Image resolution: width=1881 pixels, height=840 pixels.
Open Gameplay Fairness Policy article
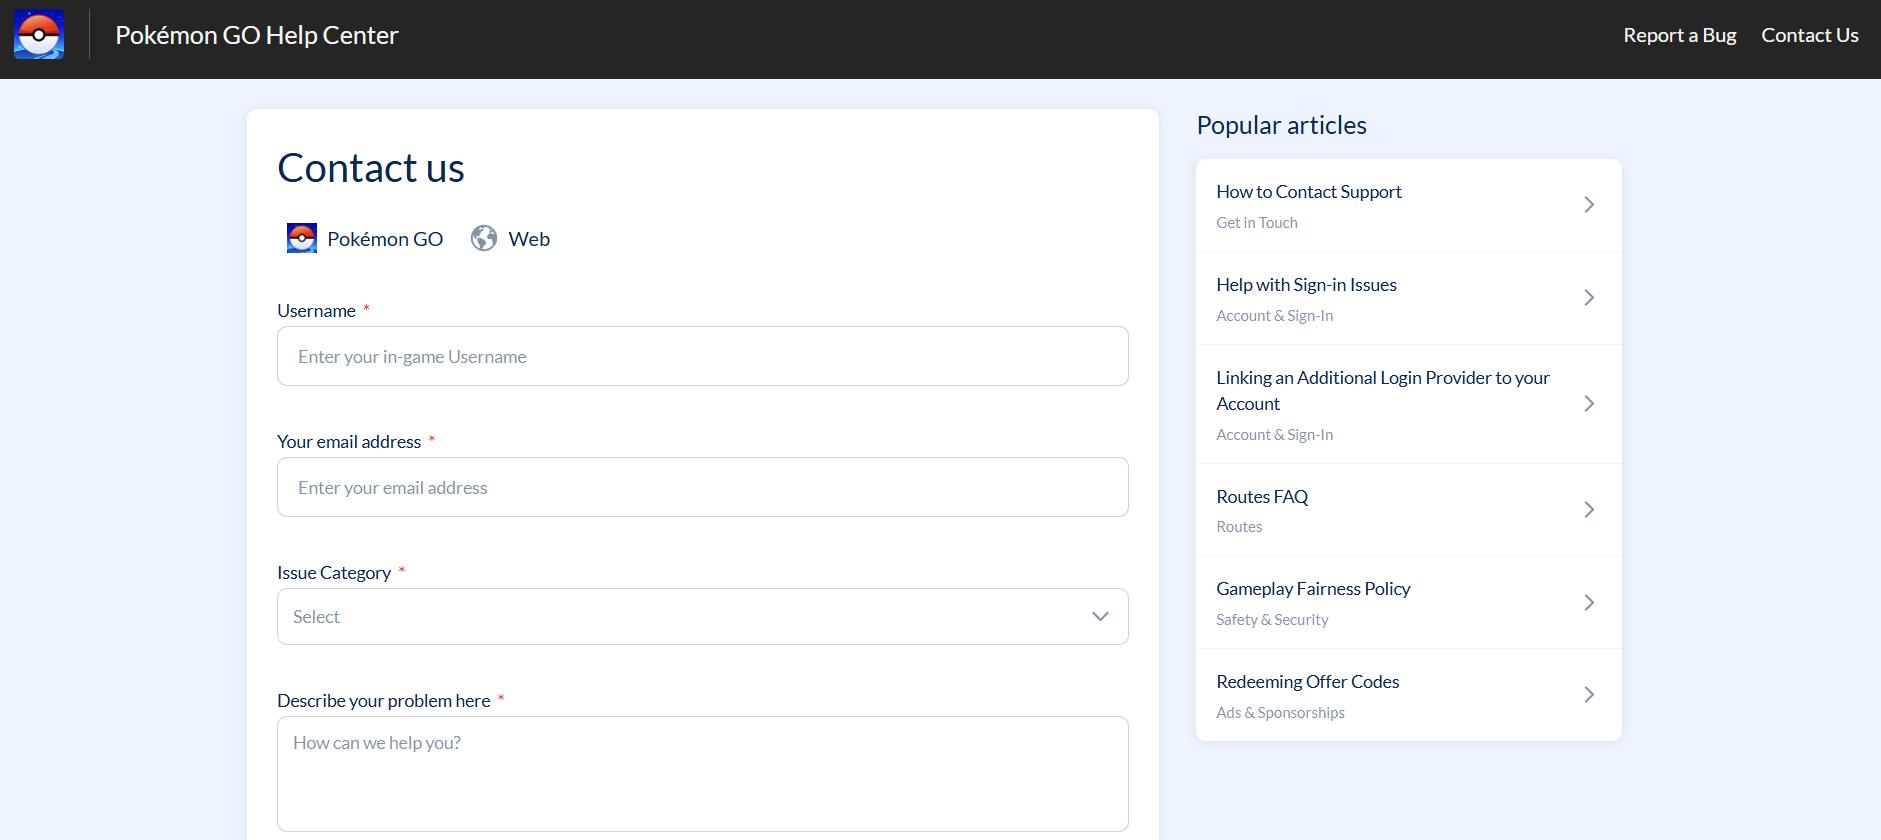(1409, 602)
